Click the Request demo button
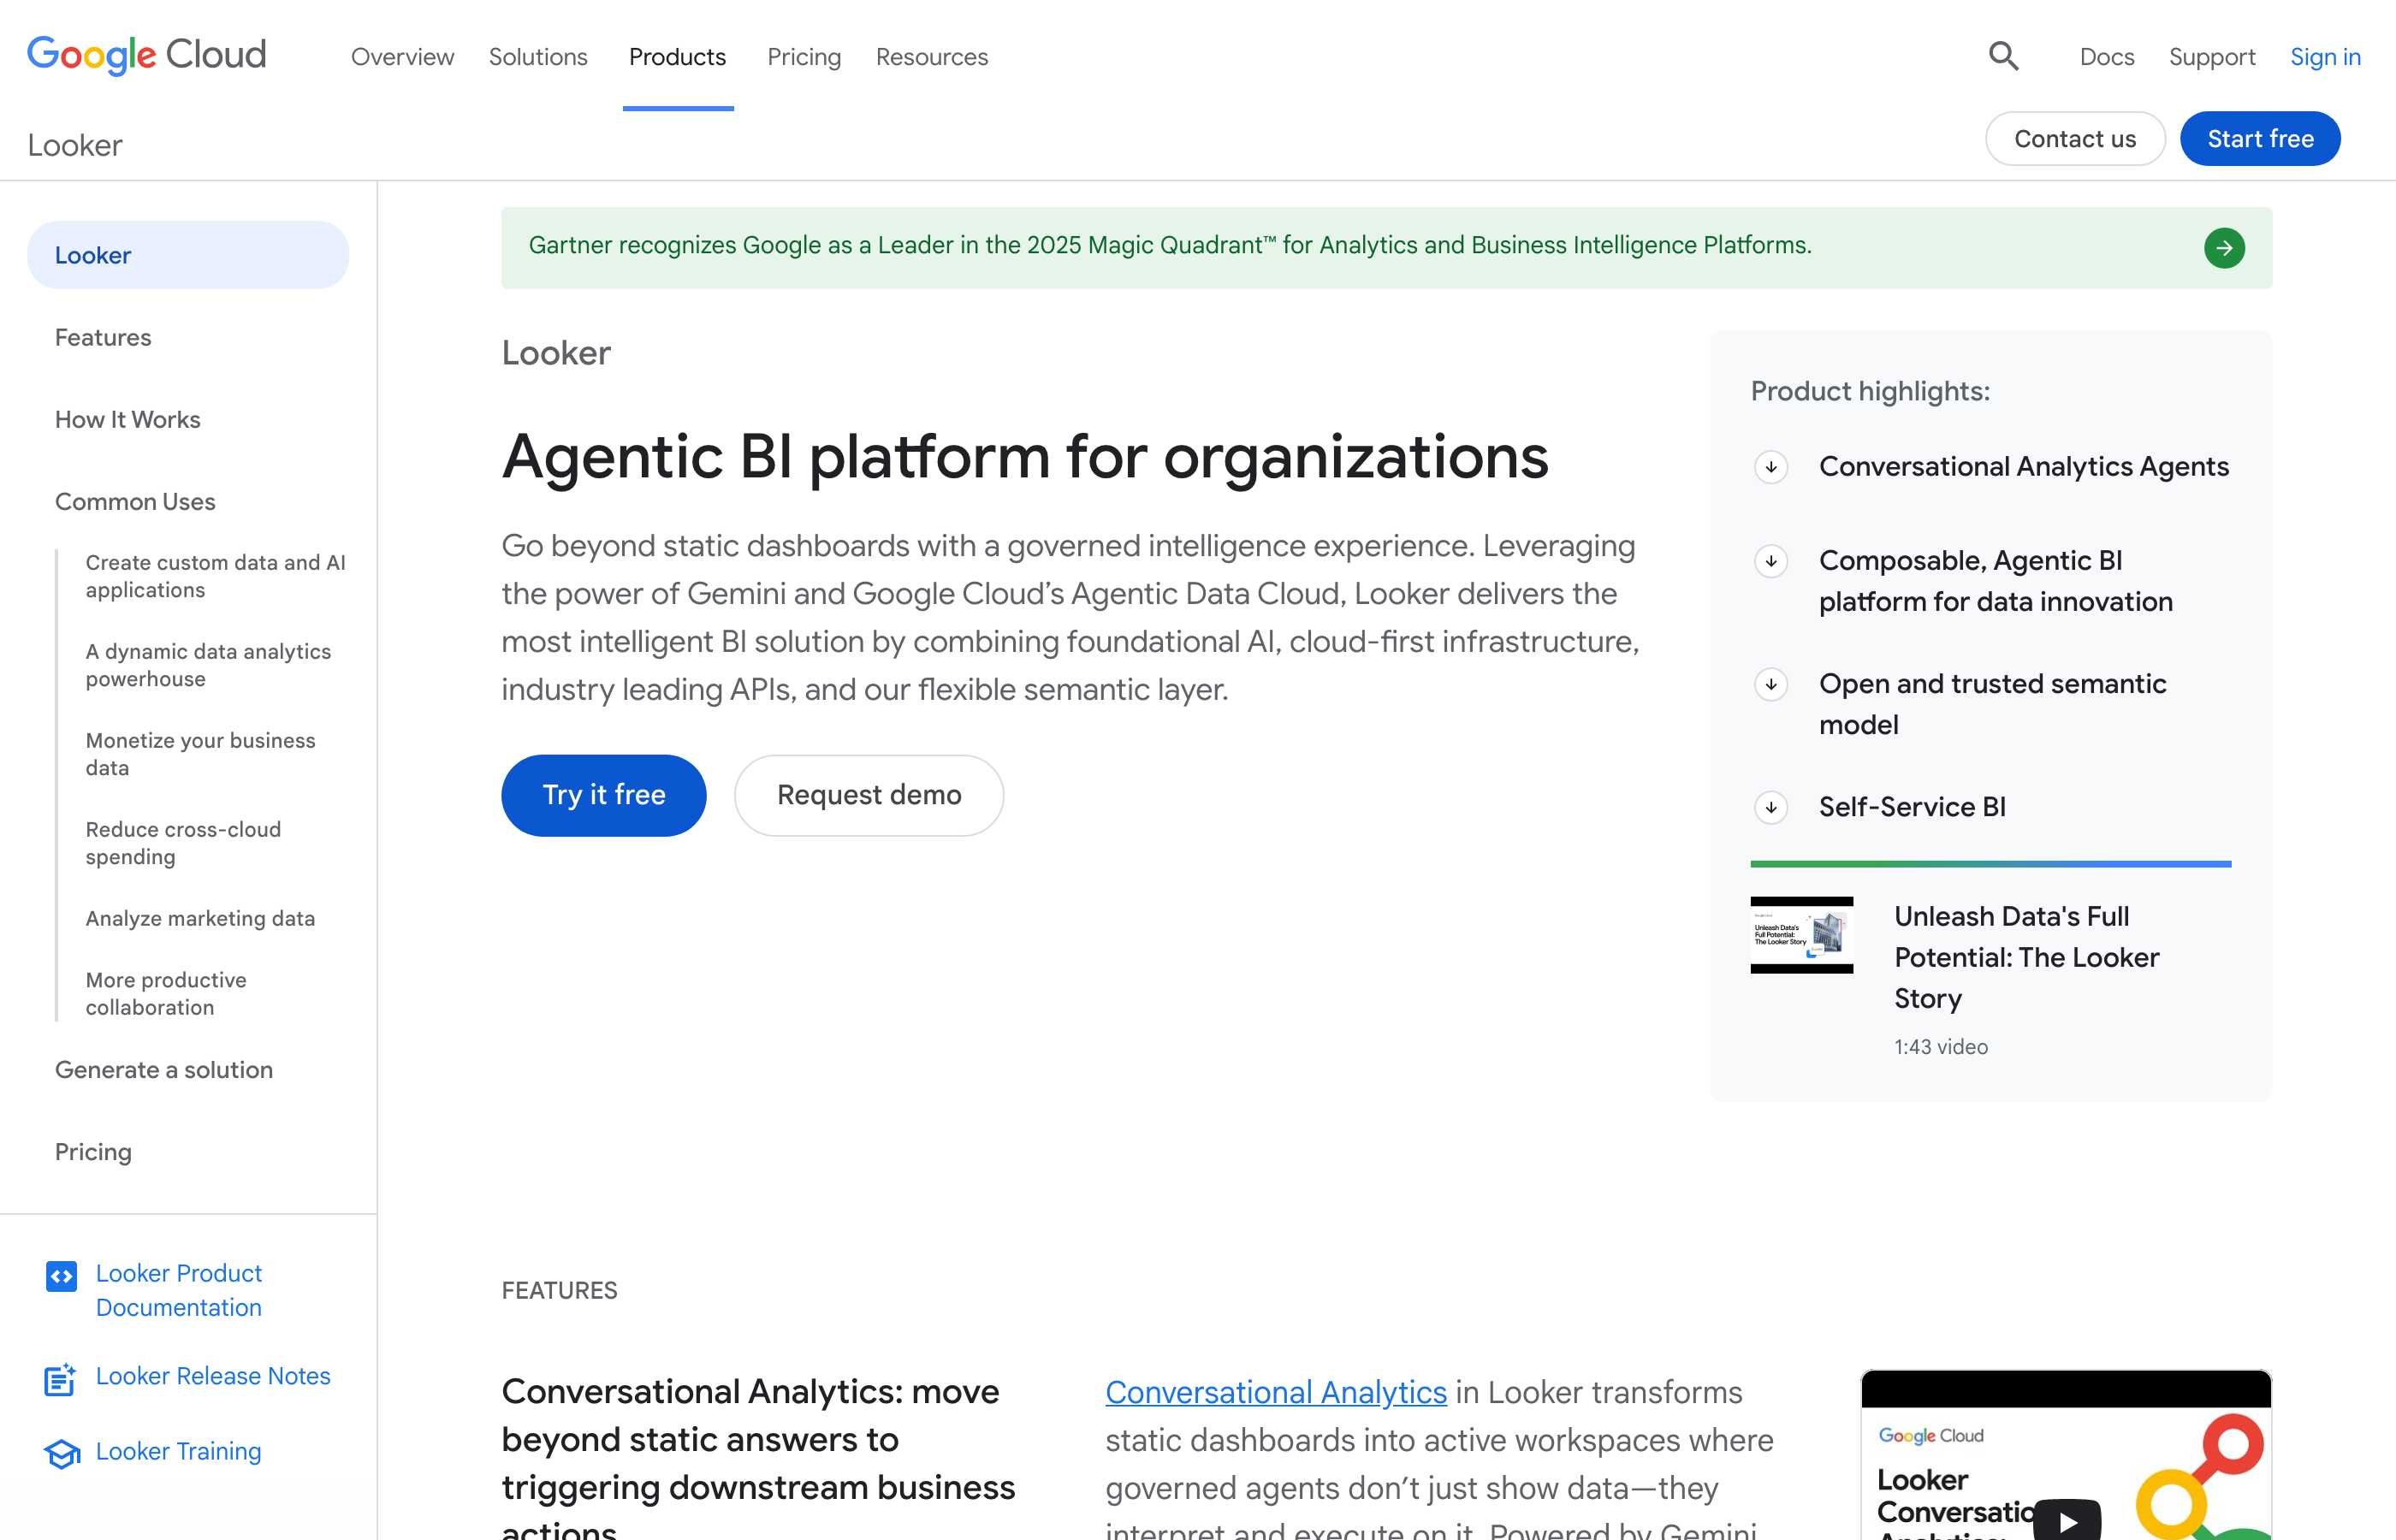The image size is (2396, 1540). (x=868, y=795)
